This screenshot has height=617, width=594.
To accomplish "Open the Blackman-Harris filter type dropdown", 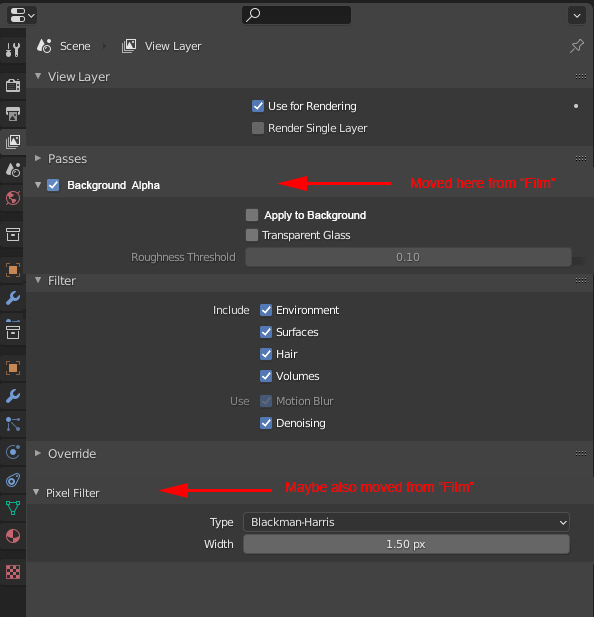I will click(x=406, y=522).
